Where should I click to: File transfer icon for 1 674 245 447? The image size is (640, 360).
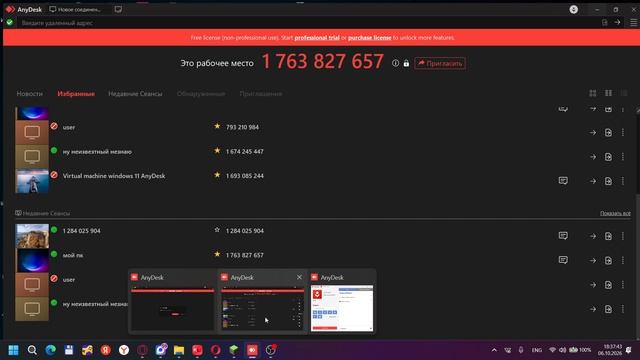pyautogui.click(x=608, y=157)
